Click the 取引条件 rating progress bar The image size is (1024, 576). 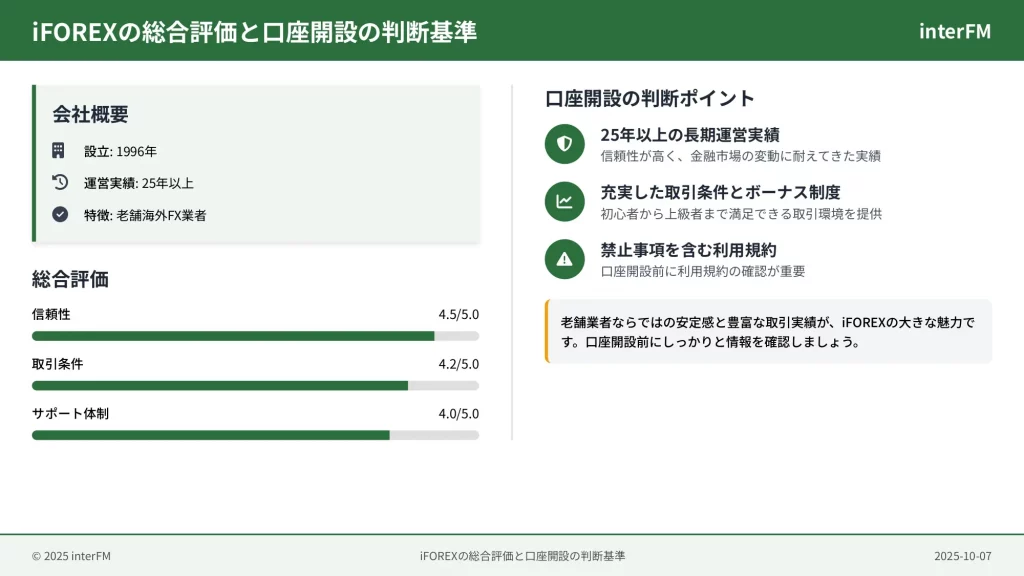255,385
